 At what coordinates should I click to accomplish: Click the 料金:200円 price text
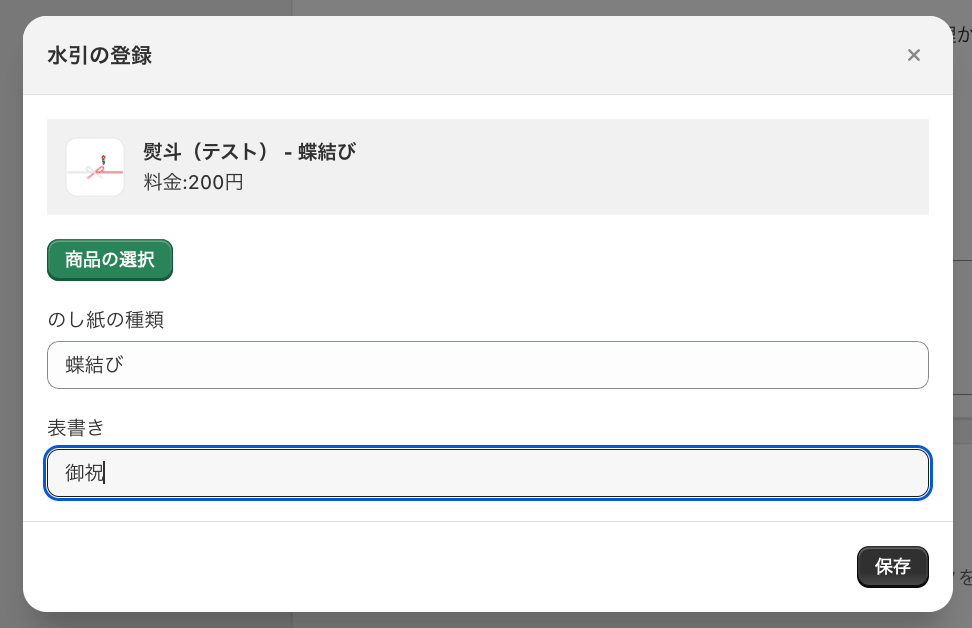point(194,182)
